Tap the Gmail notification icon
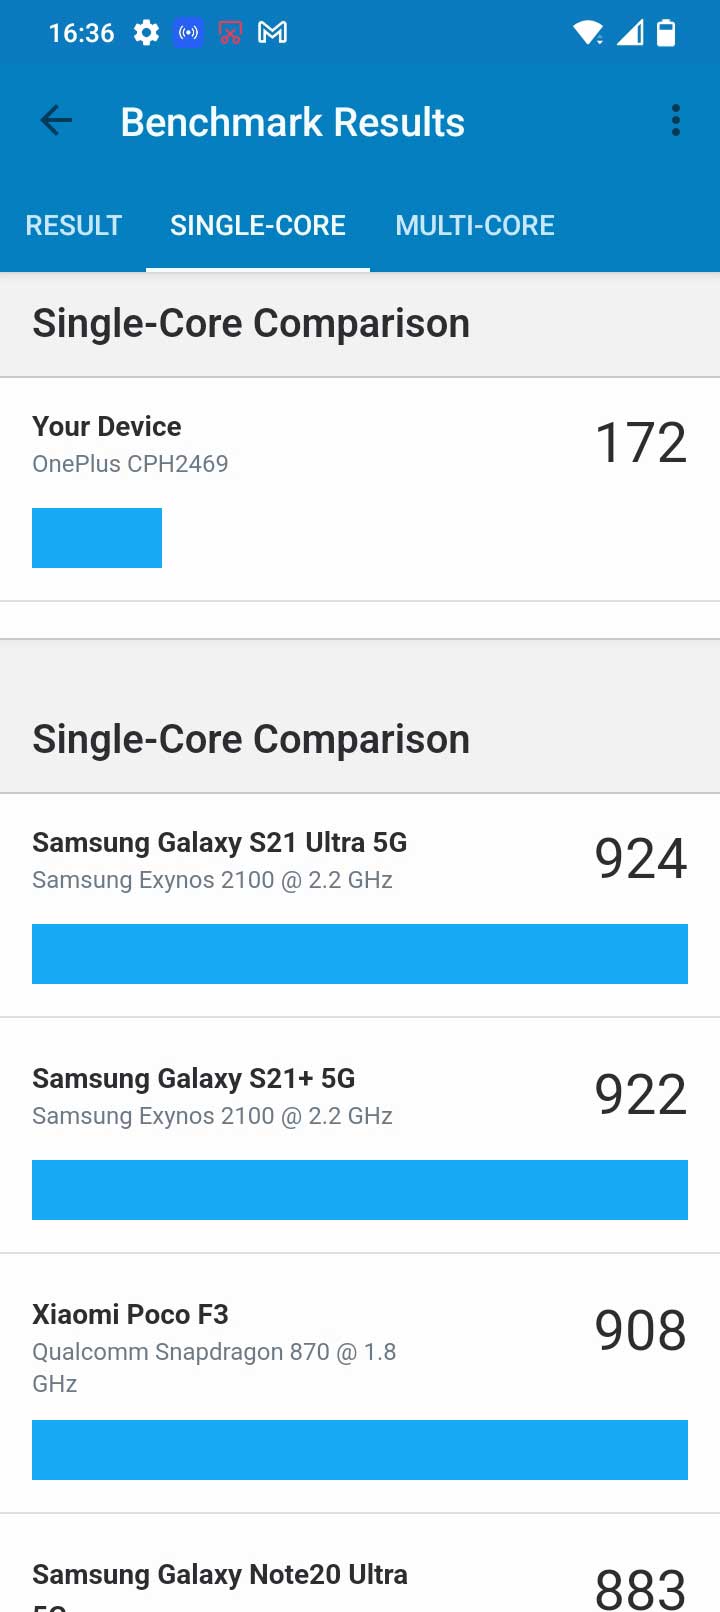The height and width of the screenshot is (1612, 720). pyautogui.click(x=272, y=33)
